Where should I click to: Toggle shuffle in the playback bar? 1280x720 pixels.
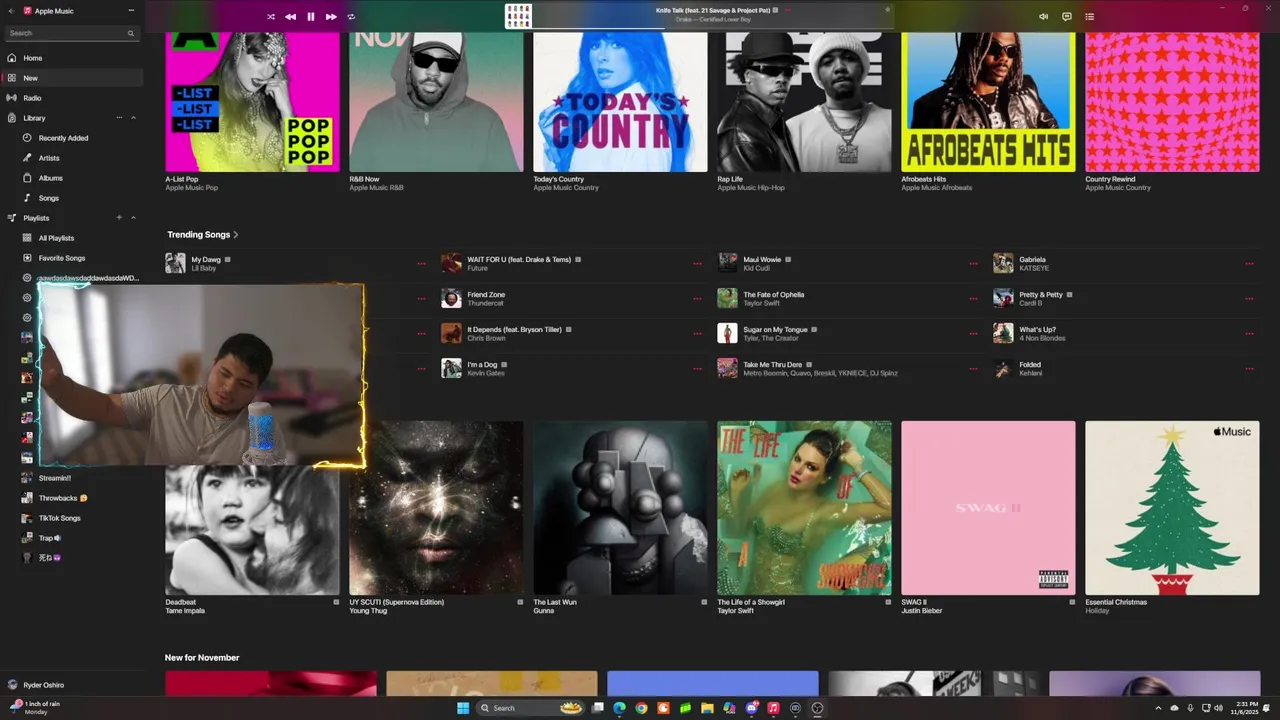[271, 17]
